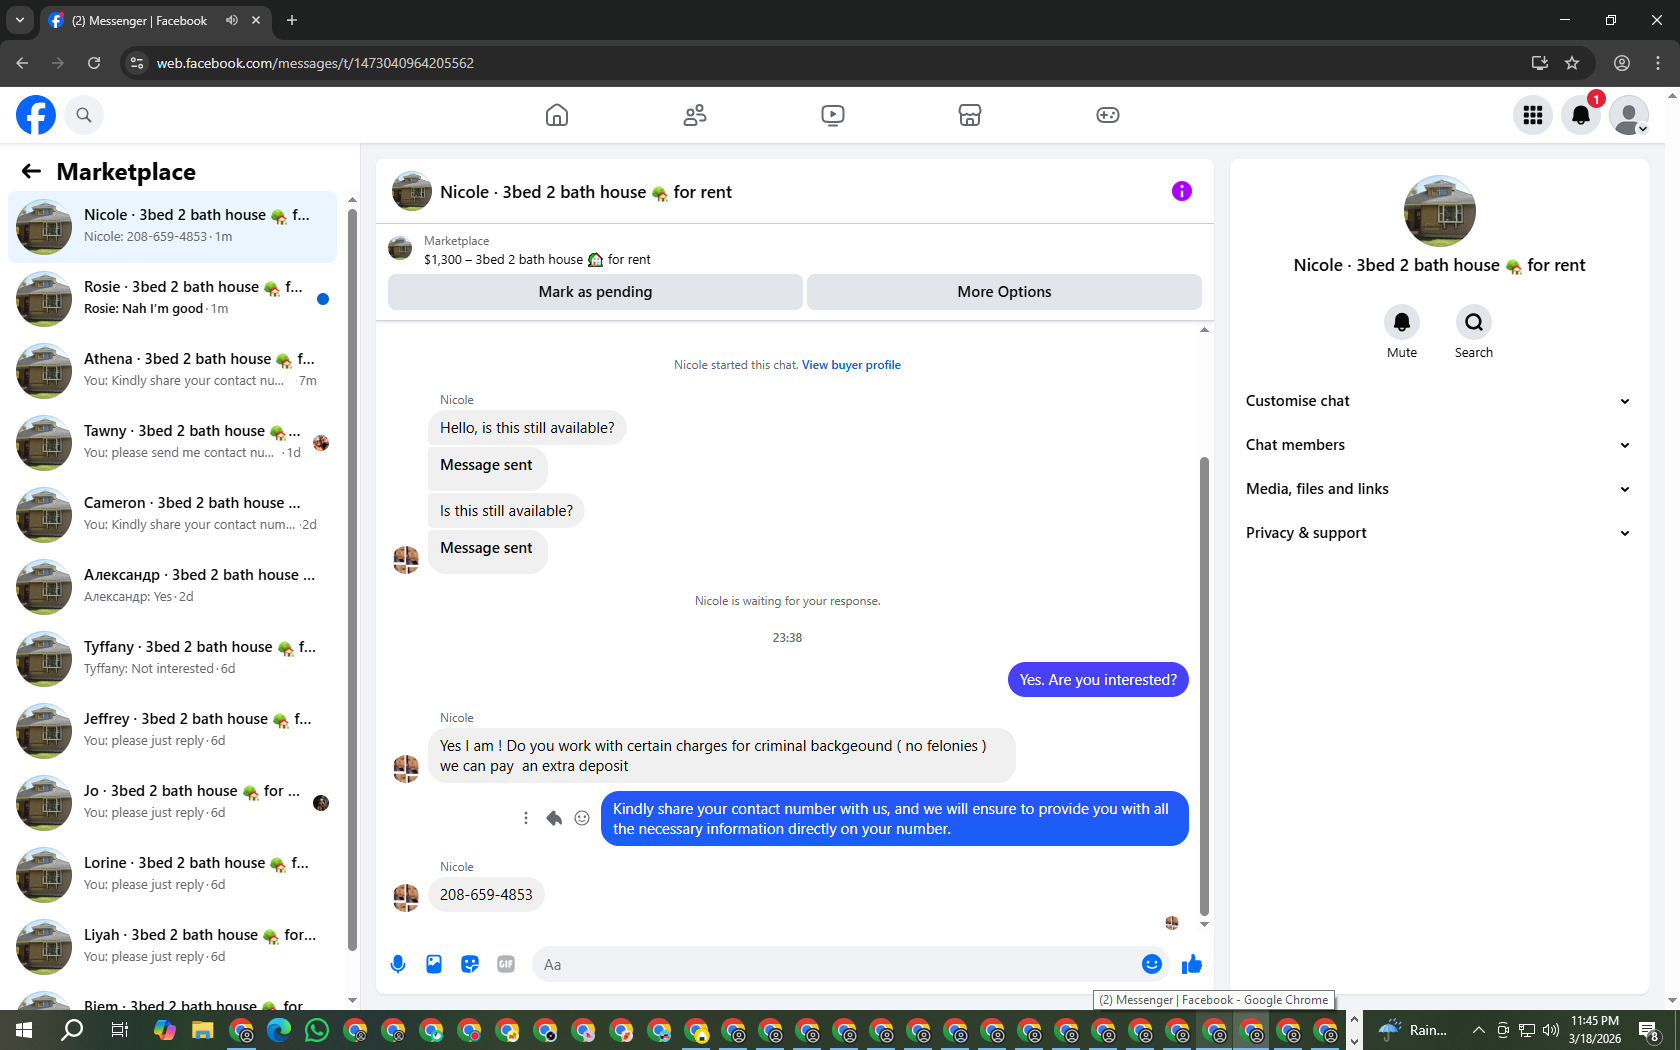The height and width of the screenshot is (1050, 1680).
Task: Send a thumbs up like
Action: pyautogui.click(x=1192, y=964)
